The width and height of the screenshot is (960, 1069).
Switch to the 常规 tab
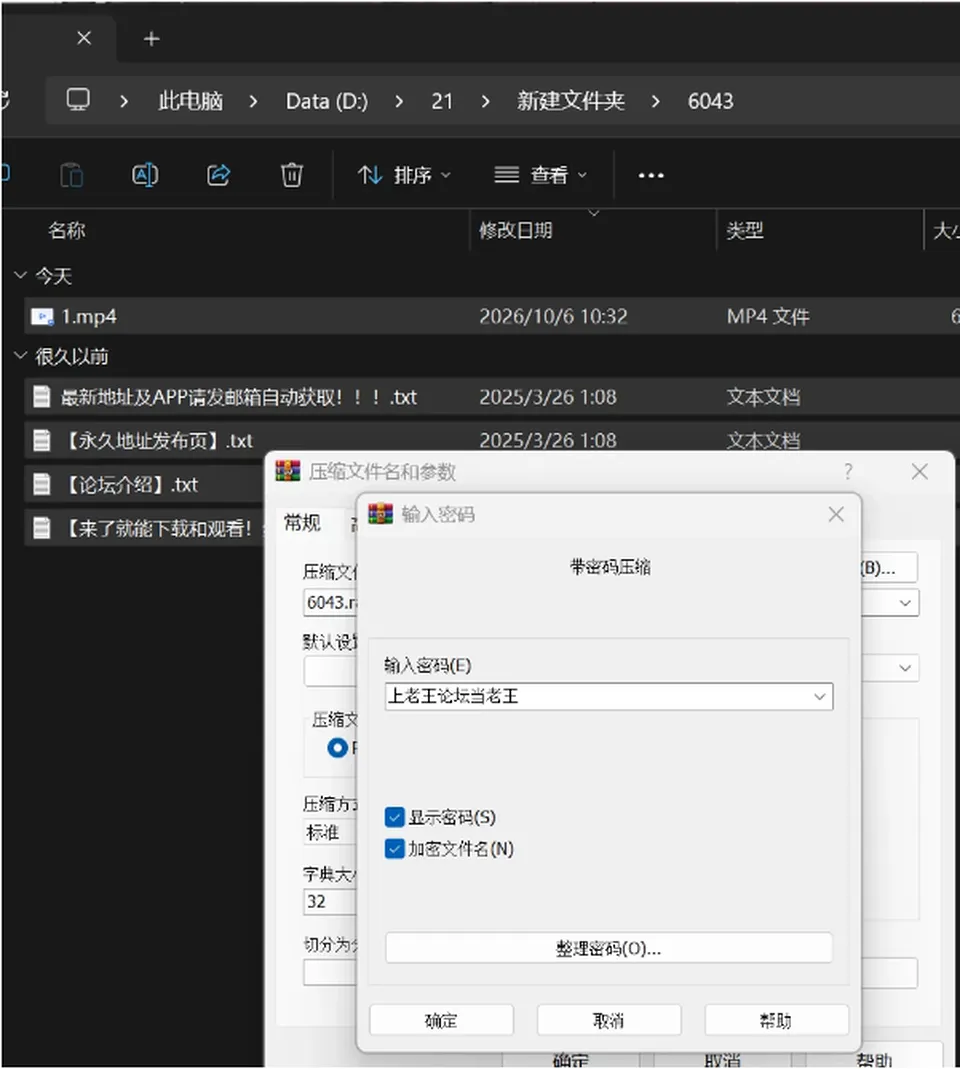pos(302,523)
